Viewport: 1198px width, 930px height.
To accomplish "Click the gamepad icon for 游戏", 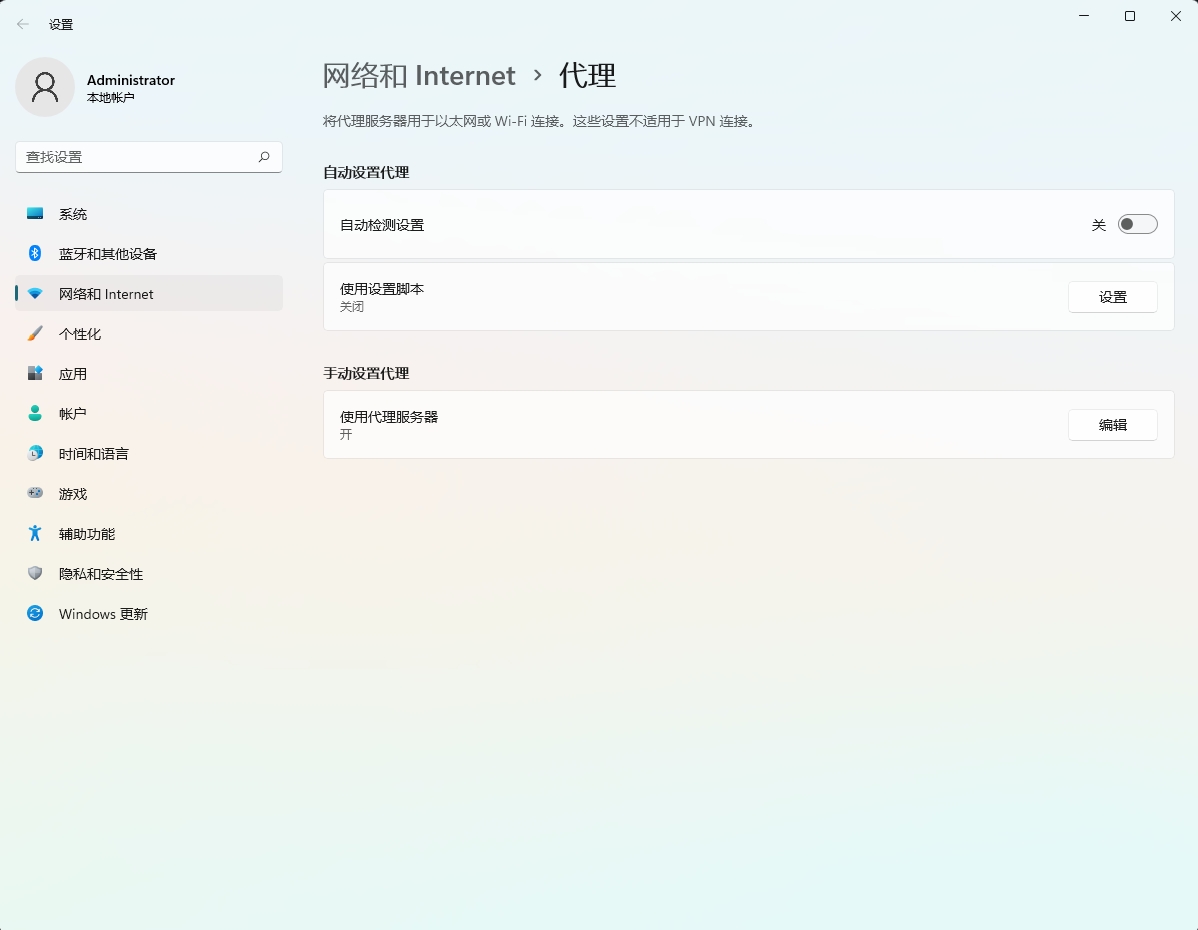I will [x=35, y=493].
